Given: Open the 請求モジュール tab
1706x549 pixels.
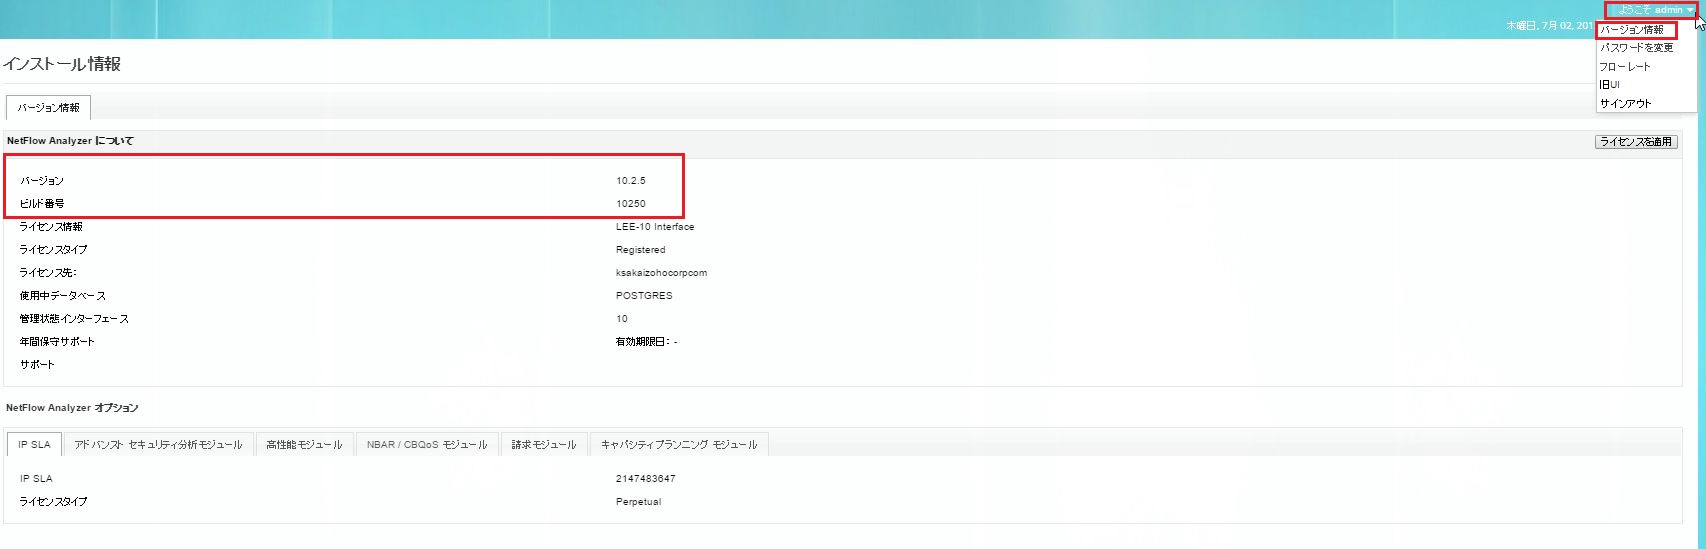Looking at the screenshot, I should pyautogui.click(x=544, y=444).
